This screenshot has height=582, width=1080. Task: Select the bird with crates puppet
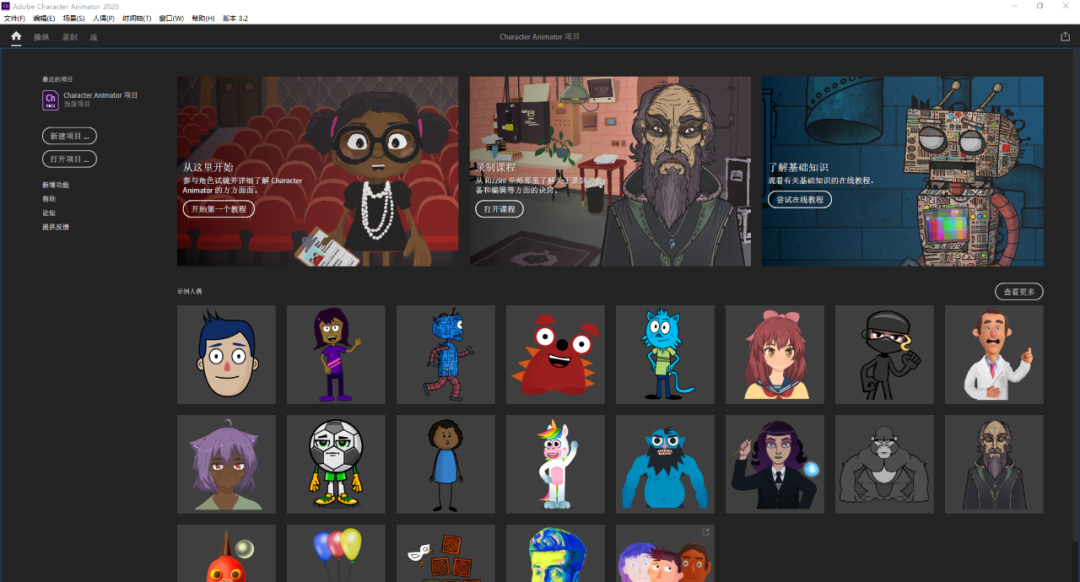pyautogui.click(x=445, y=553)
